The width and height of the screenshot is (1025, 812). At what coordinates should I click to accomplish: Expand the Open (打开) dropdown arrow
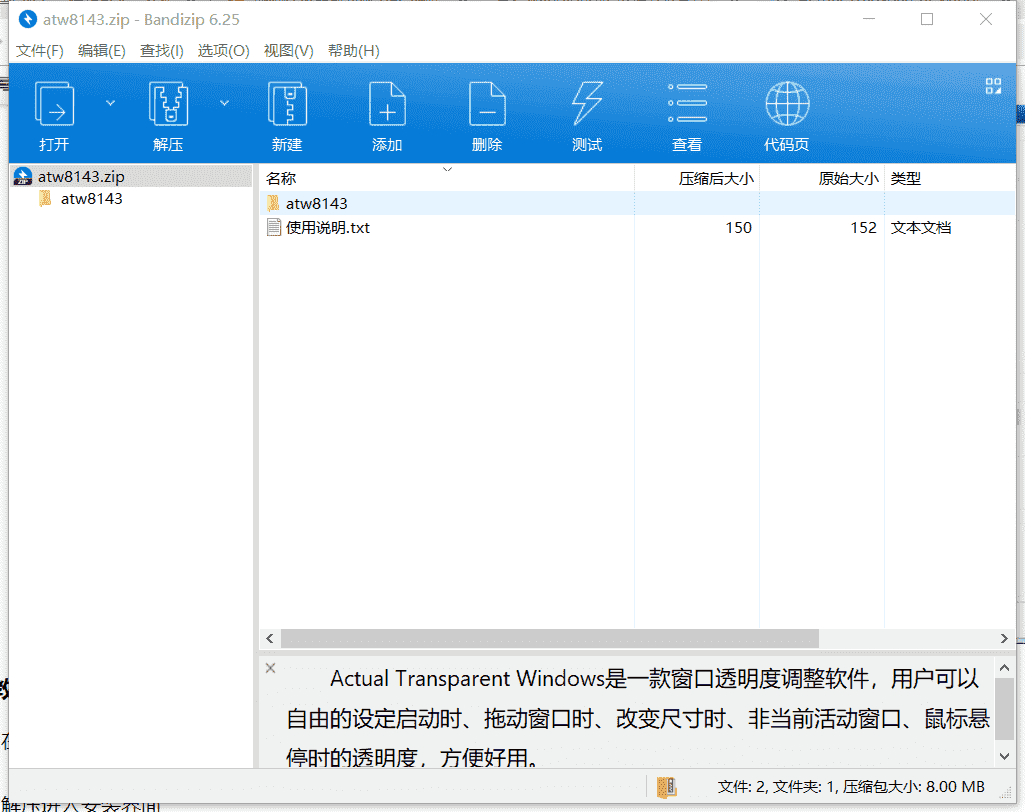coord(110,103)
